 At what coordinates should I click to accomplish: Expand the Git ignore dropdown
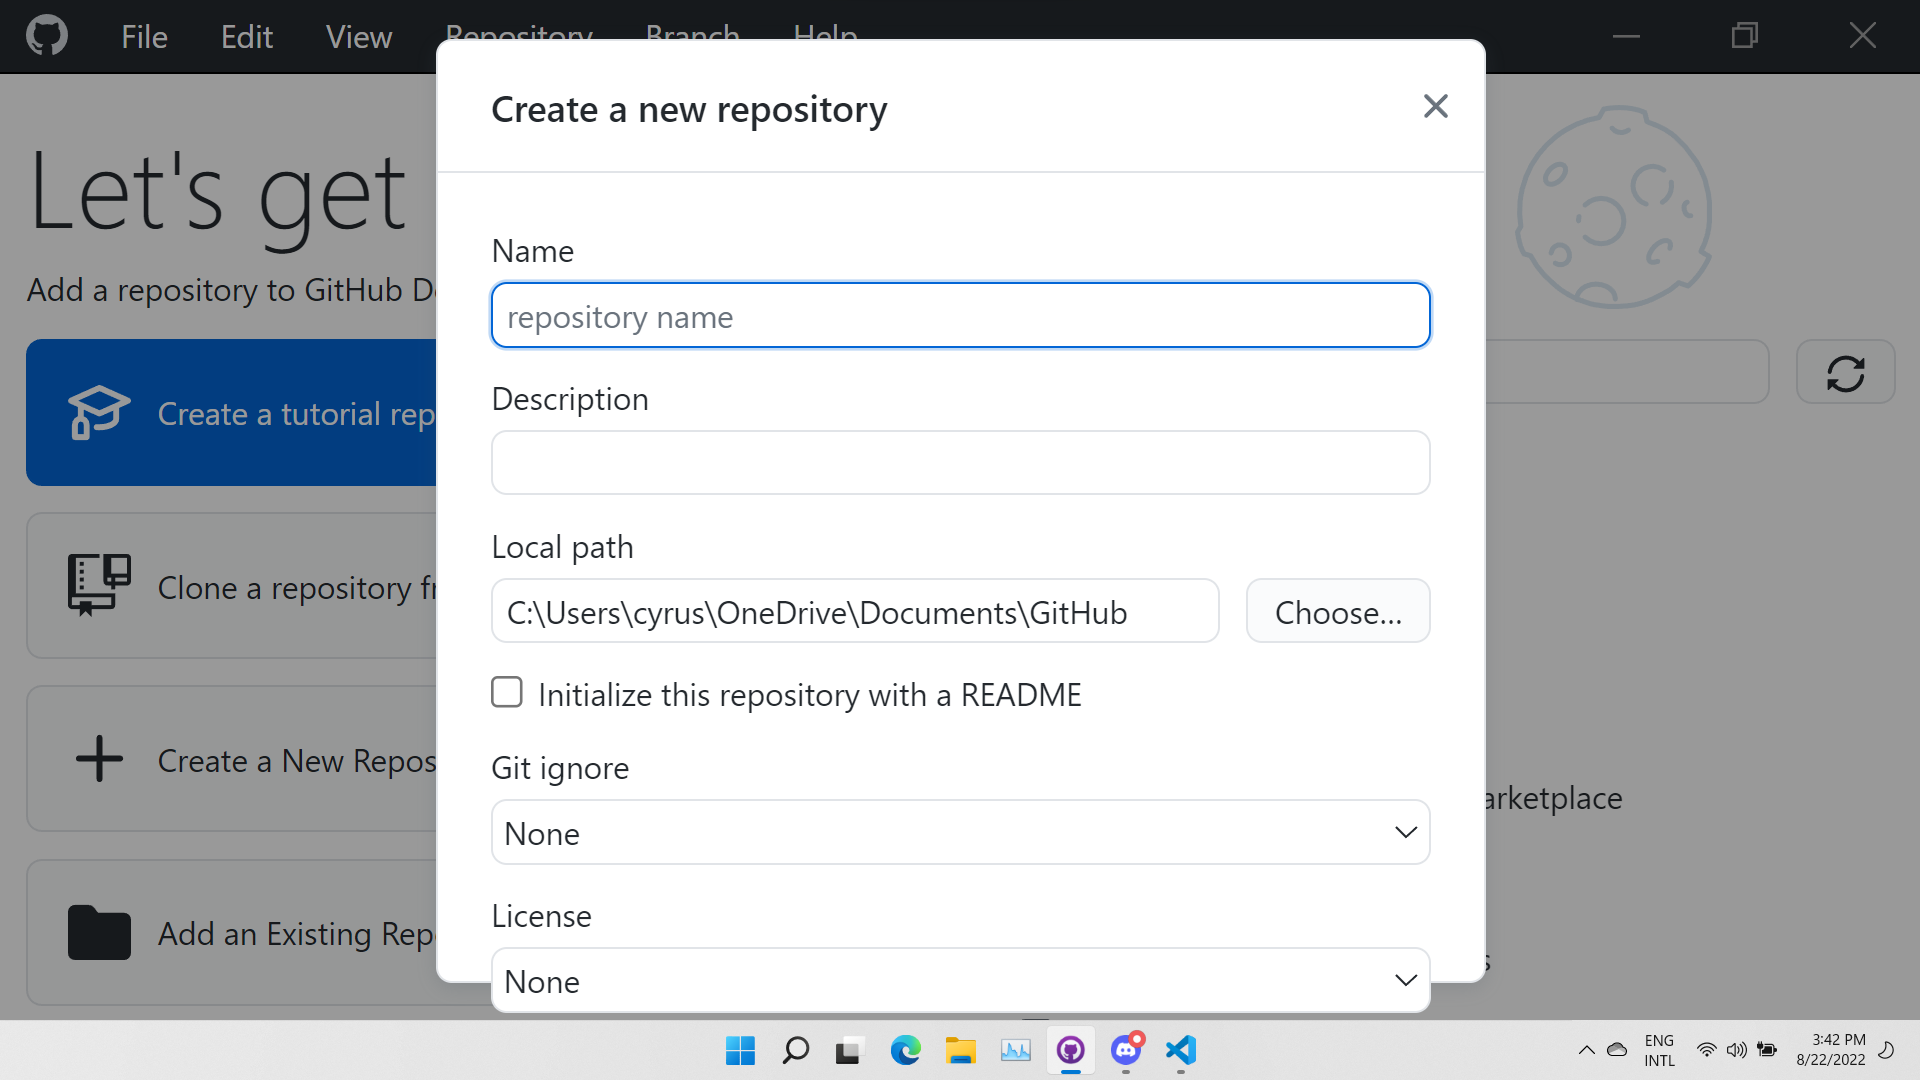[x=960, y=832]
